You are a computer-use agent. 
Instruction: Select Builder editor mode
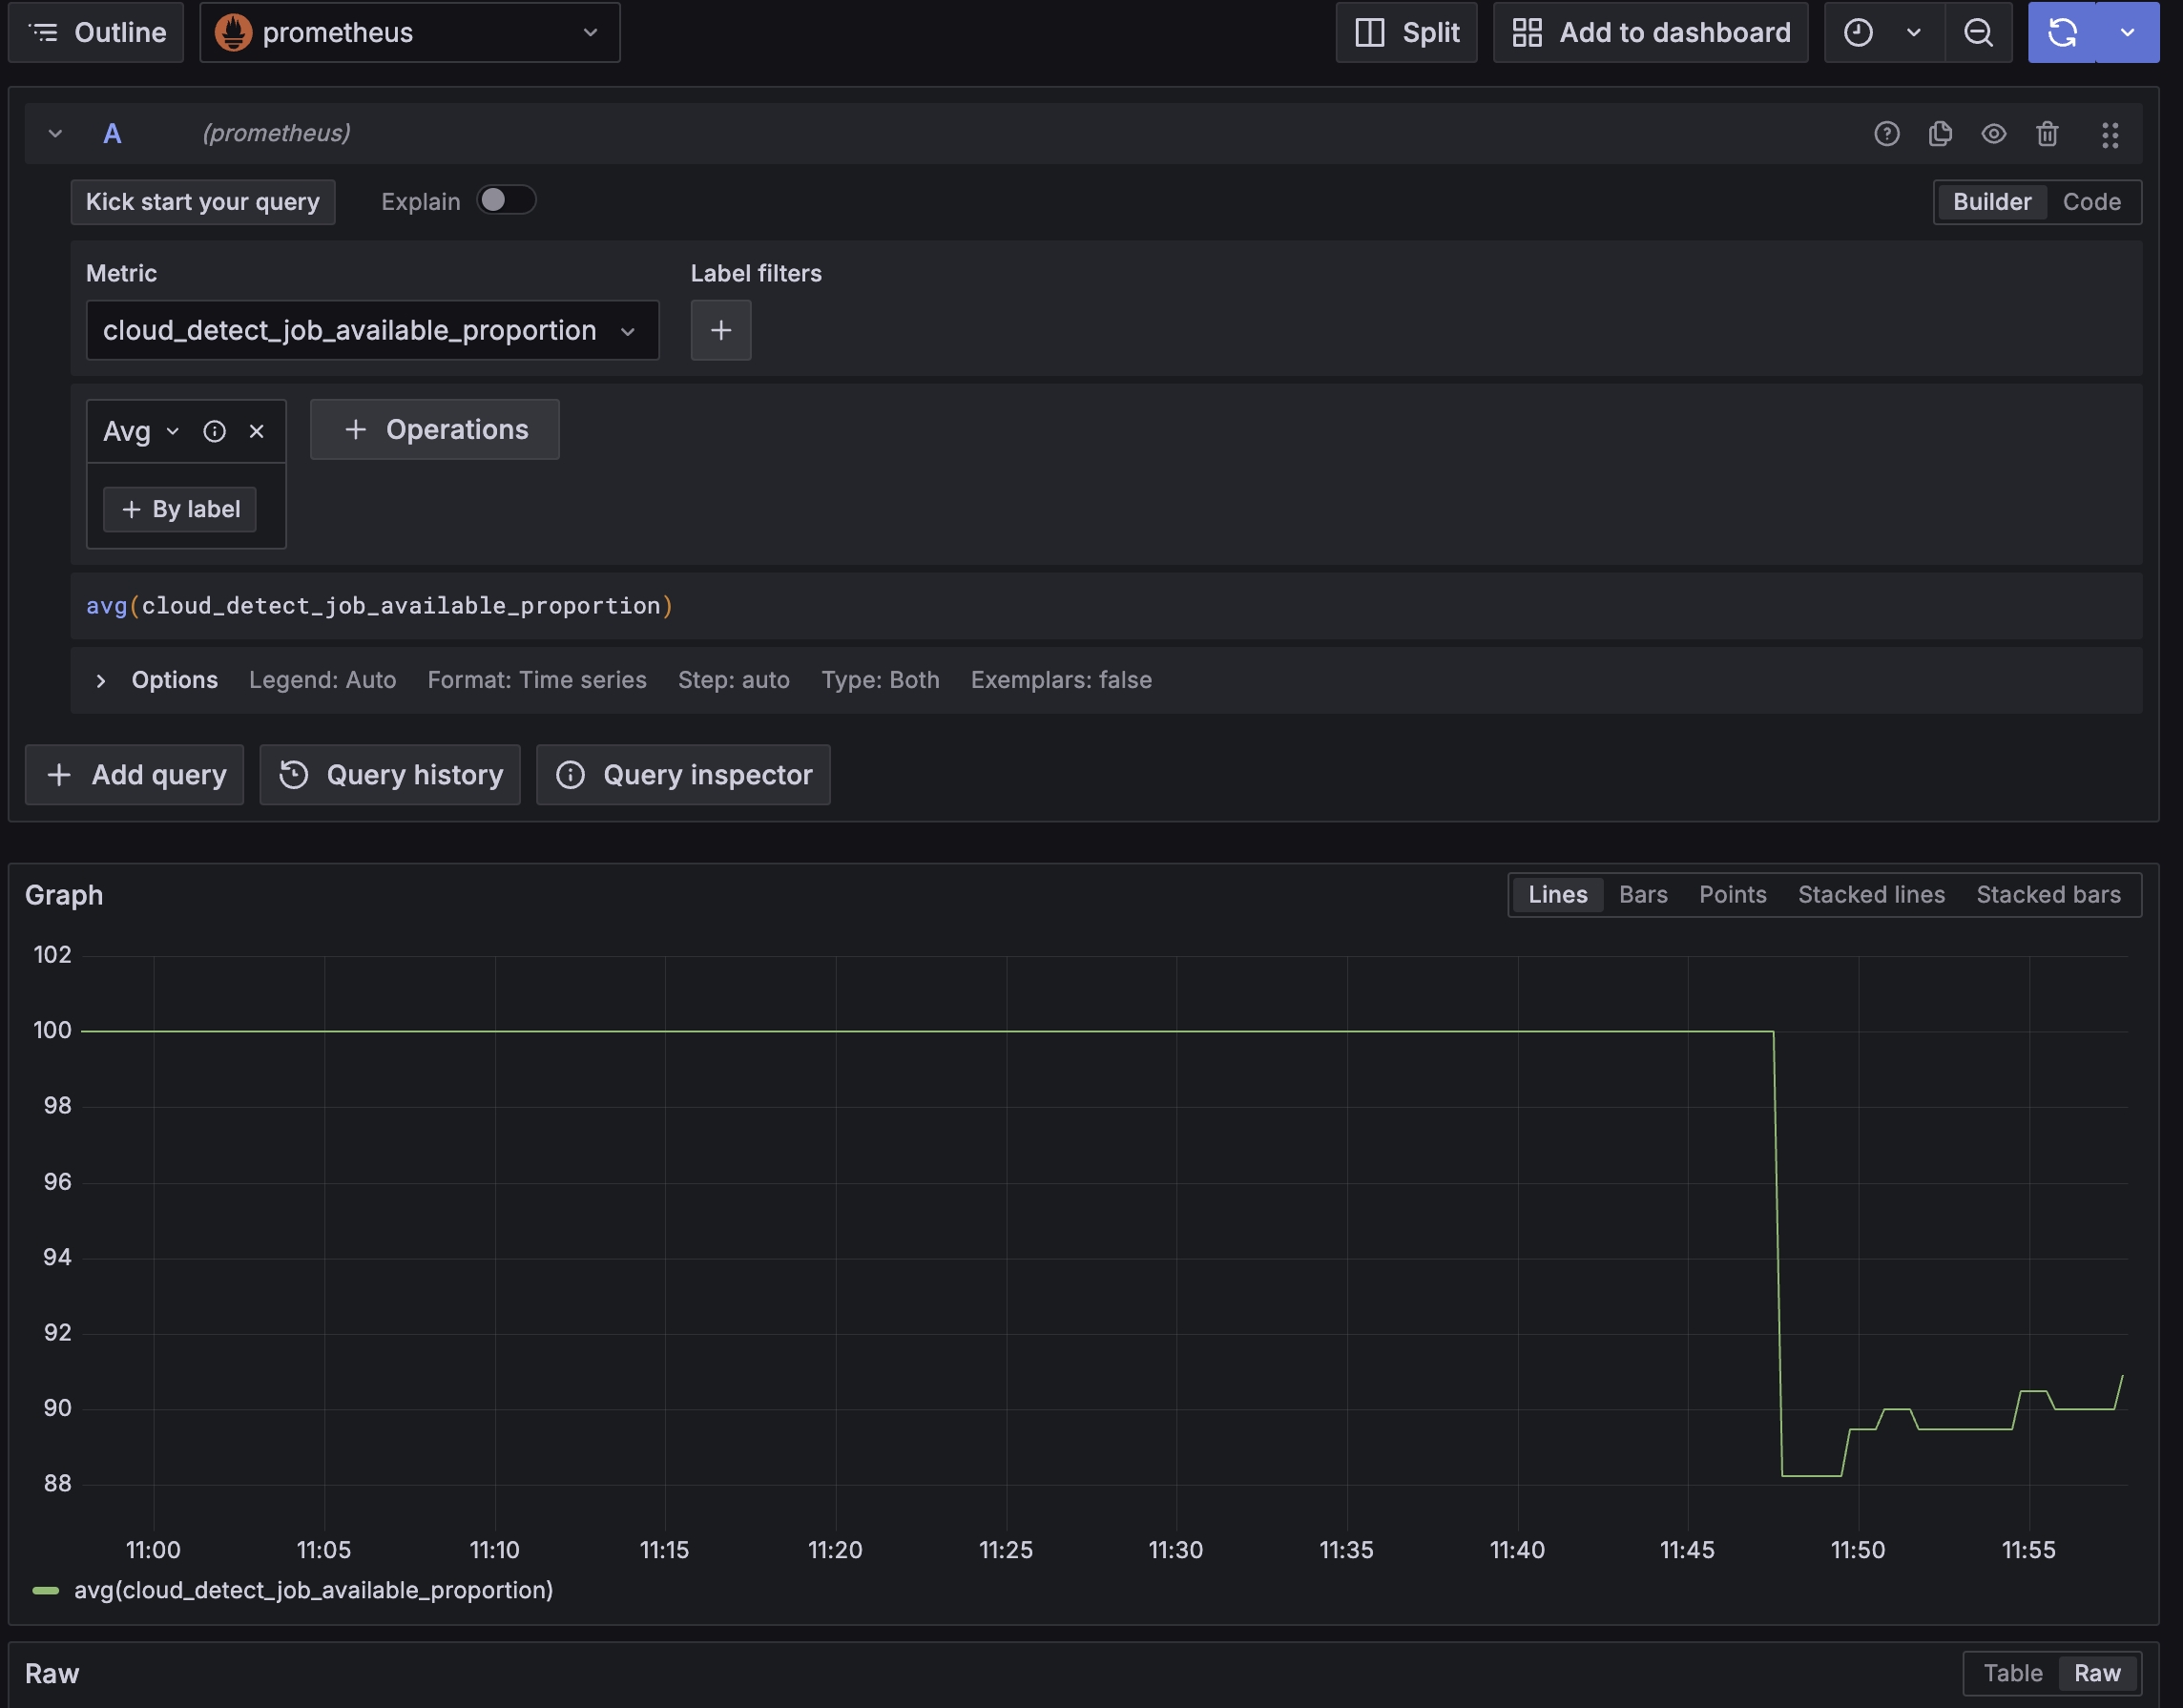1992,202
